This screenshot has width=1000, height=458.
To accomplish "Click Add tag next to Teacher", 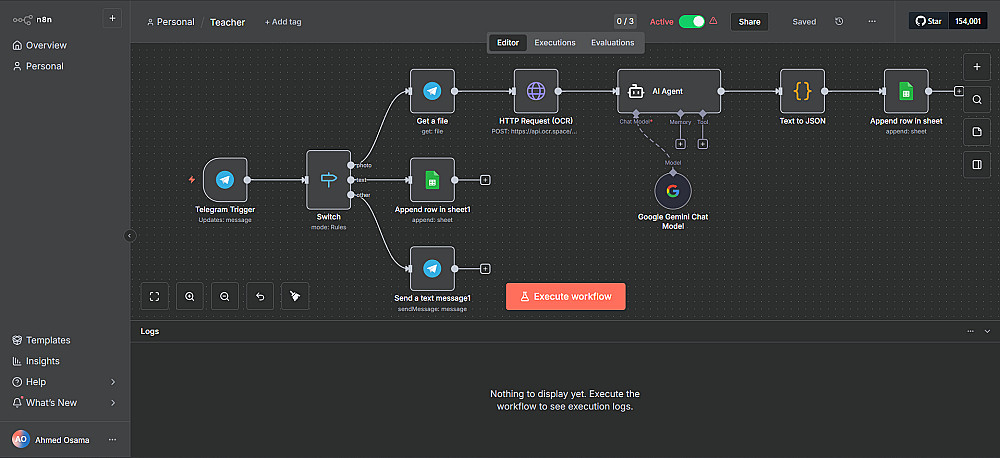I will coord(281,22).
